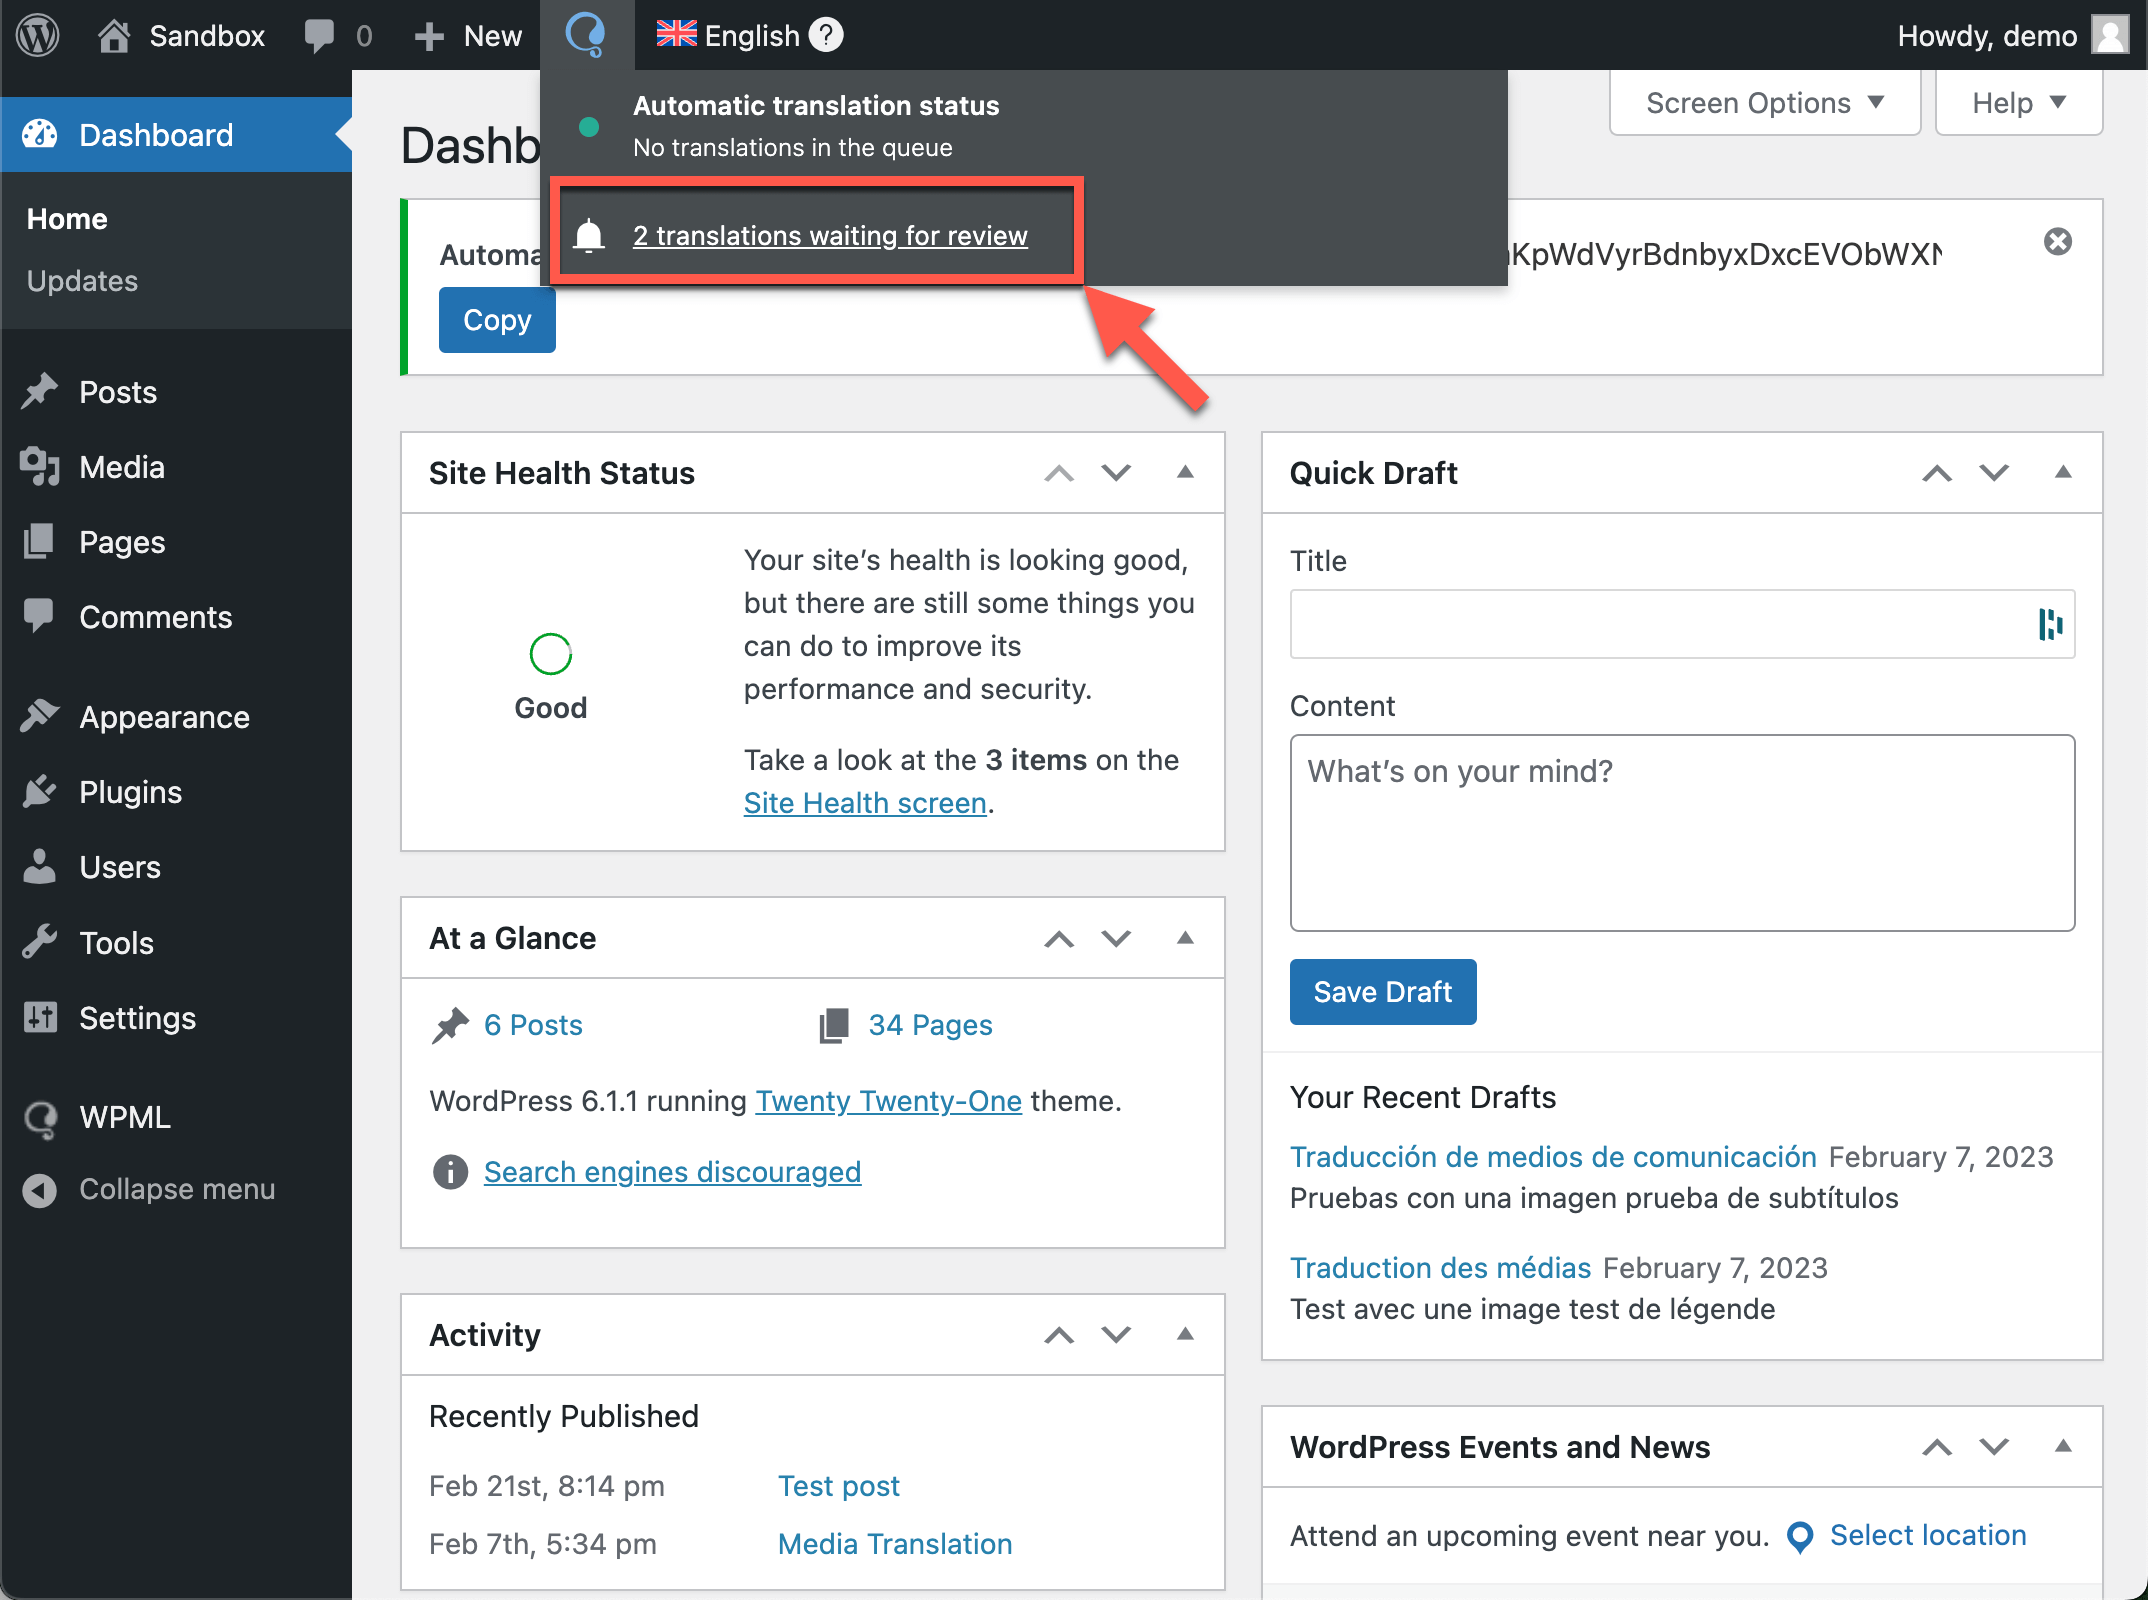Toggle the At a Glance panel triangle
Viewport: 2148px width, 1600px height.
1185,938
